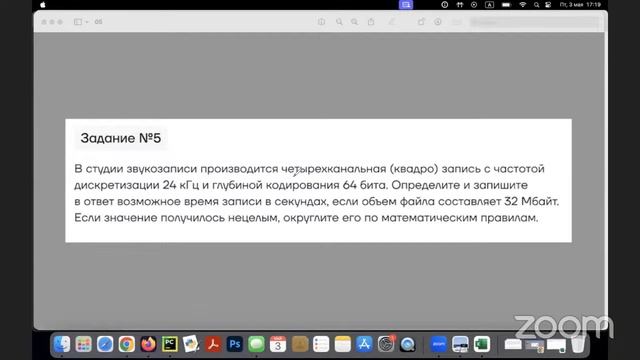
Task: Click the word "четырехканальная" in the task
Action: [x=333, y=169]
